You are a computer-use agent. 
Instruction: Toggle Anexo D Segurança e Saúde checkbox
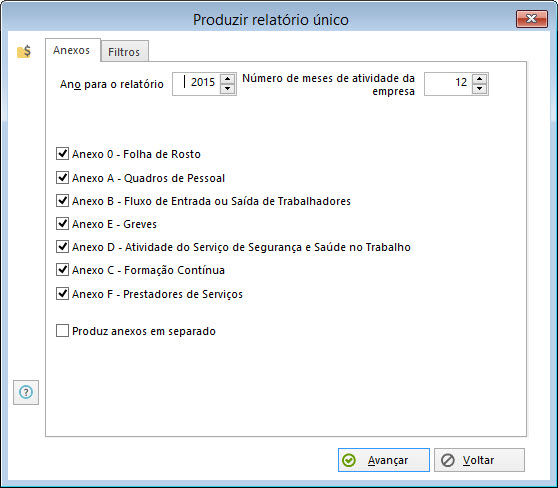click(x=62, y=247)
